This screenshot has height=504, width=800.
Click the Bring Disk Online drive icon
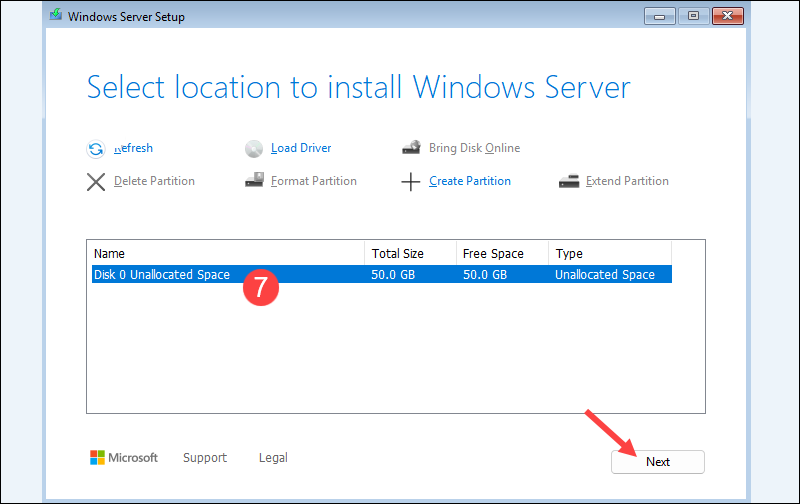point(411,148)
